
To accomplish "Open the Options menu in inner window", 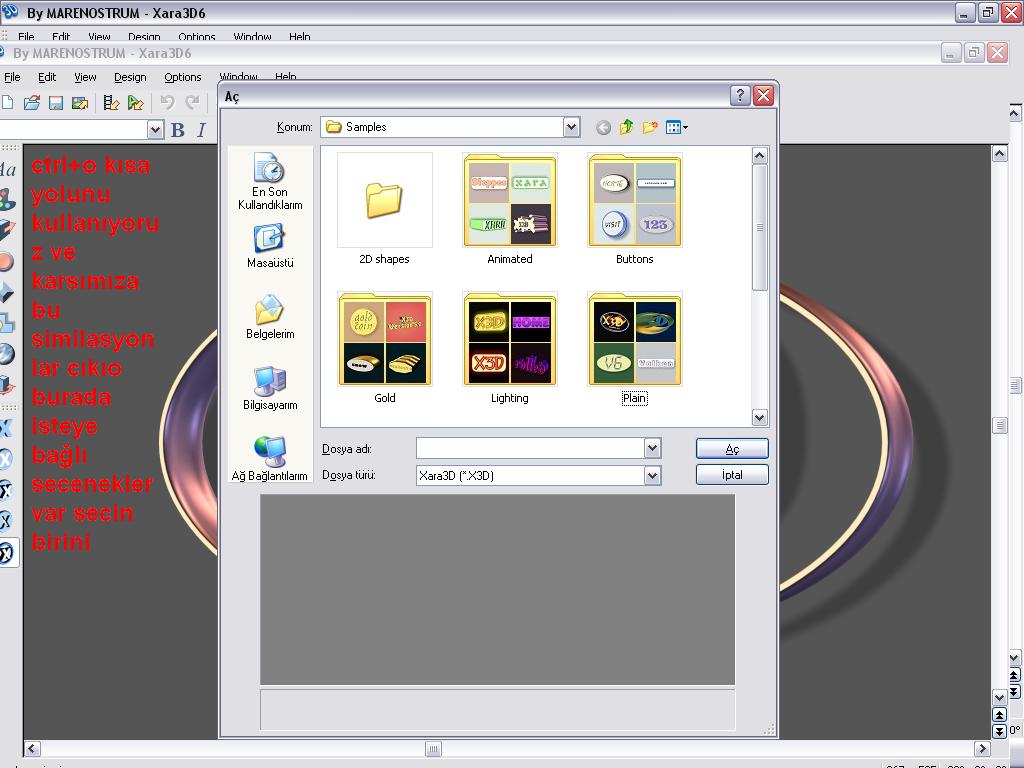I will pyautogui.click(x=183, y=77).
